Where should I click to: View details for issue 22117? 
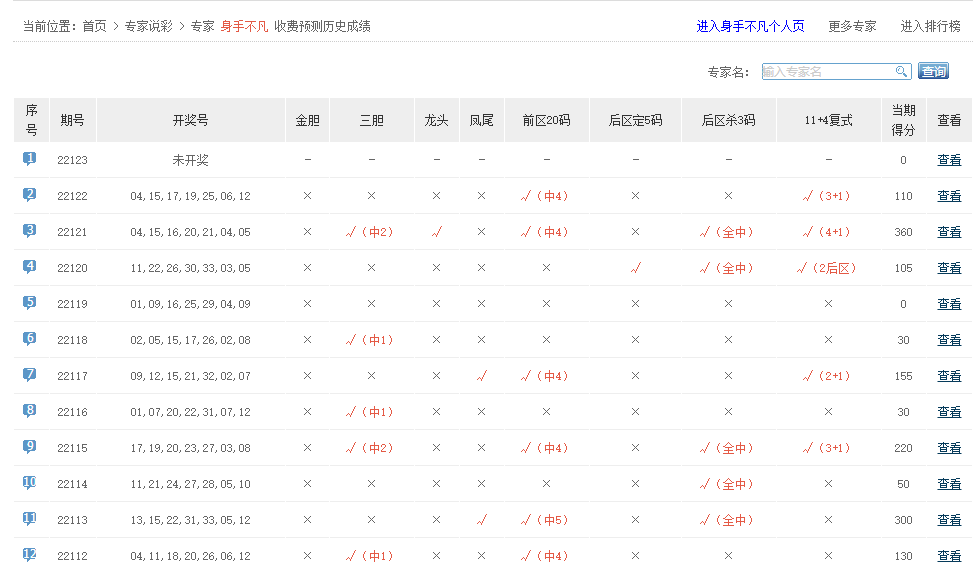pyautogui.click(x=949, y=376)
